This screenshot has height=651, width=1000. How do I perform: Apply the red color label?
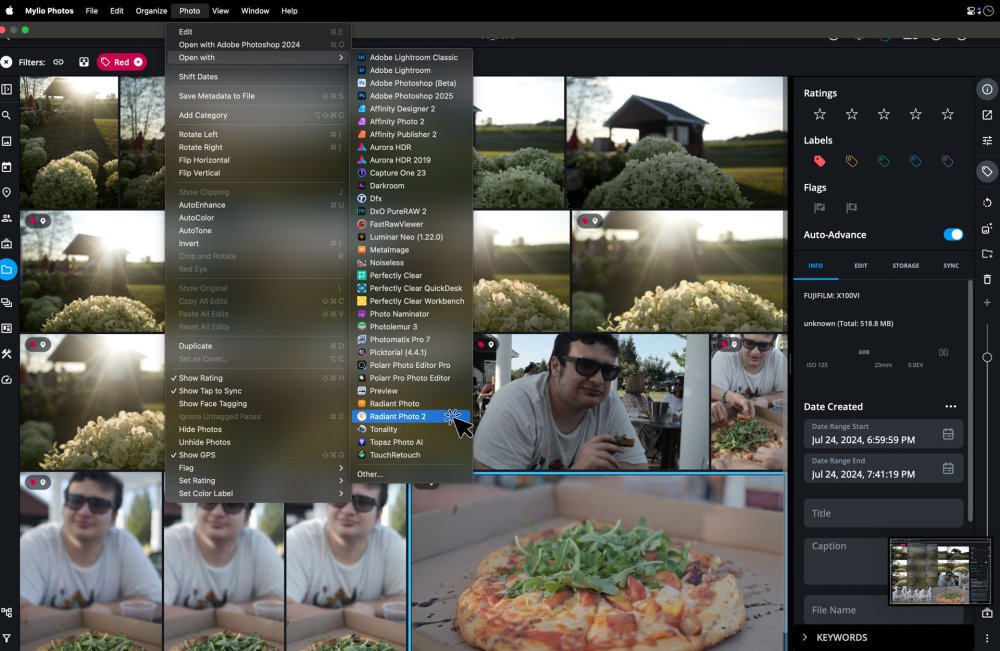click(x=820, y=161)
